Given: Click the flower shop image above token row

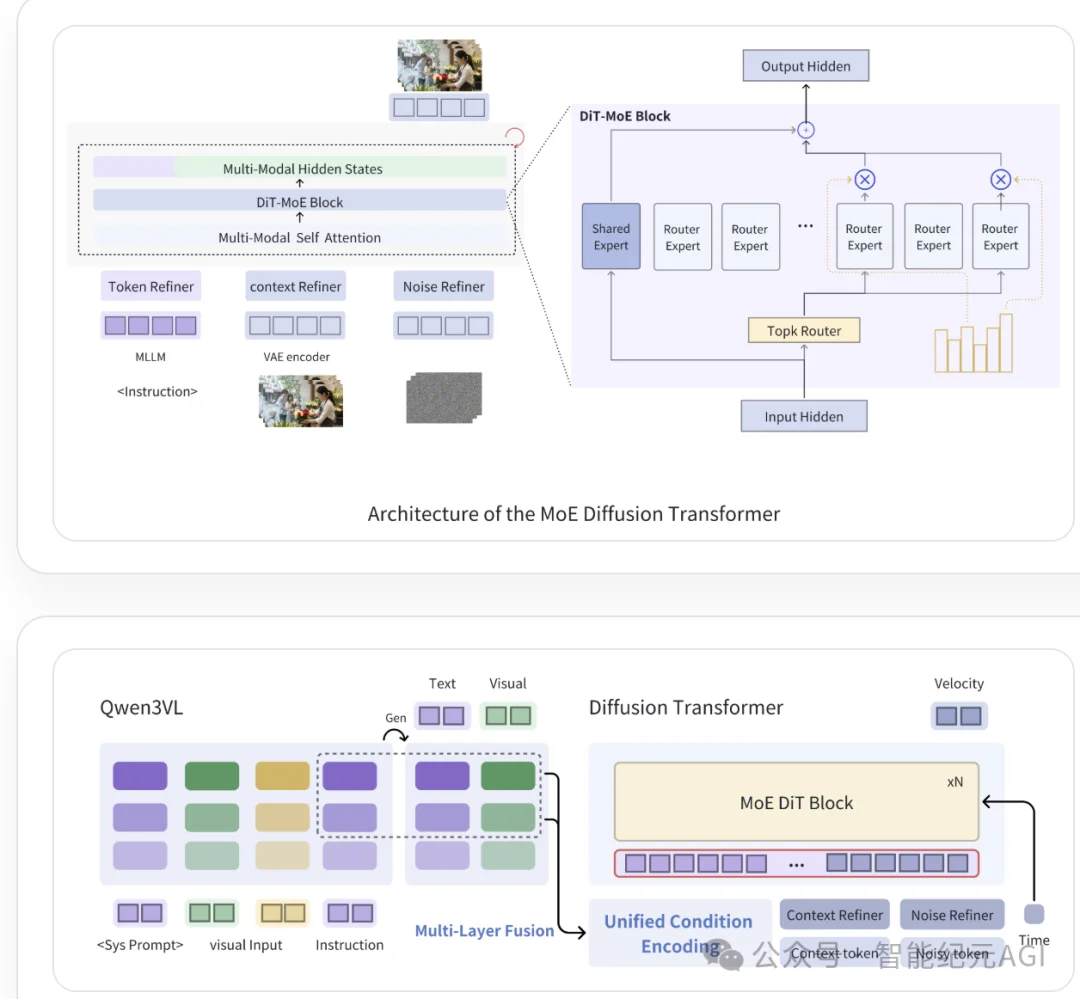Looking at the screenshot, I should tap(439, 65).
